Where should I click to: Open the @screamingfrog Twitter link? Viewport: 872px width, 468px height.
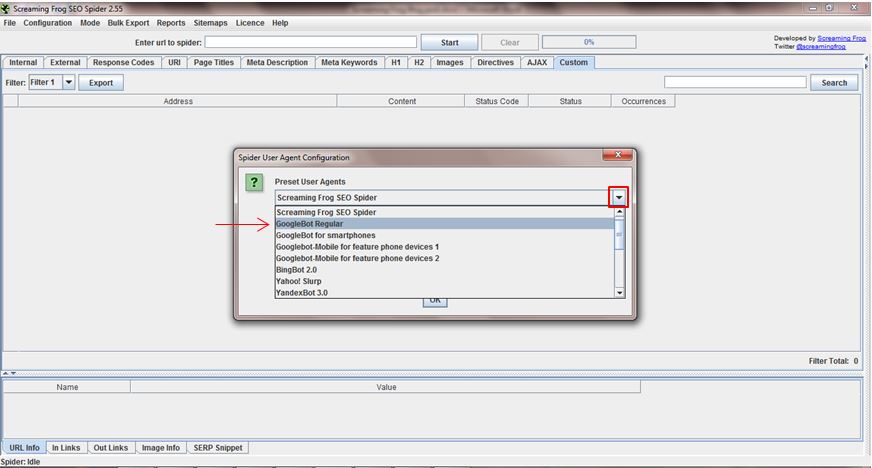pyautogui.click(x=821, y=47)
